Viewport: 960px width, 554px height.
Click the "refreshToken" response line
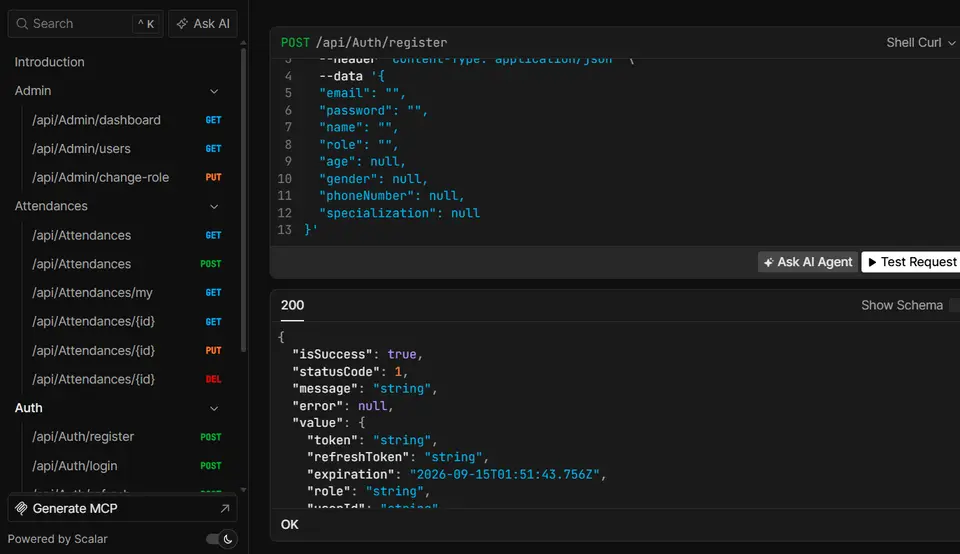(397, 457)
